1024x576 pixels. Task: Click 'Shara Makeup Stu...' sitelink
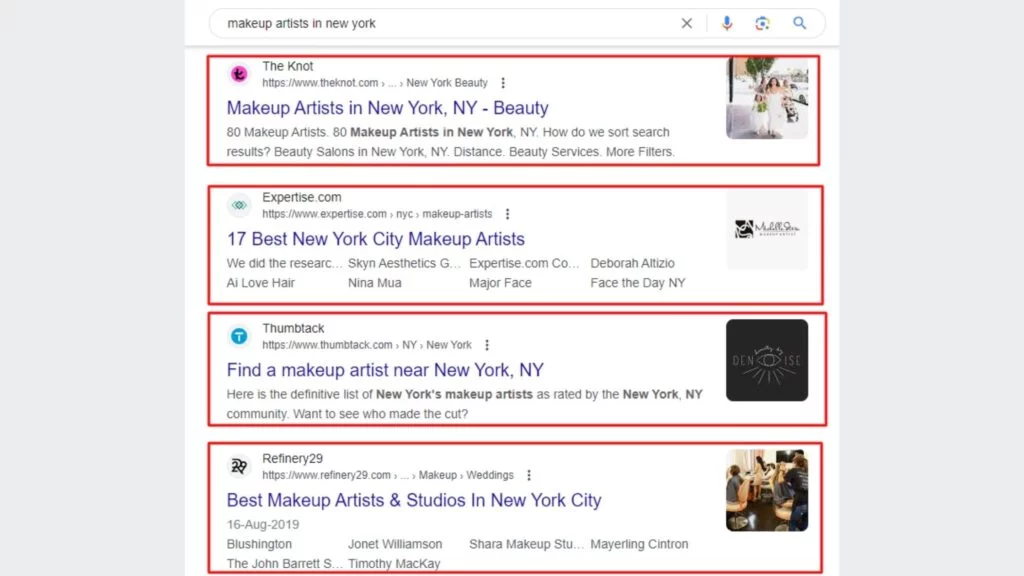(x=526, y=544)
